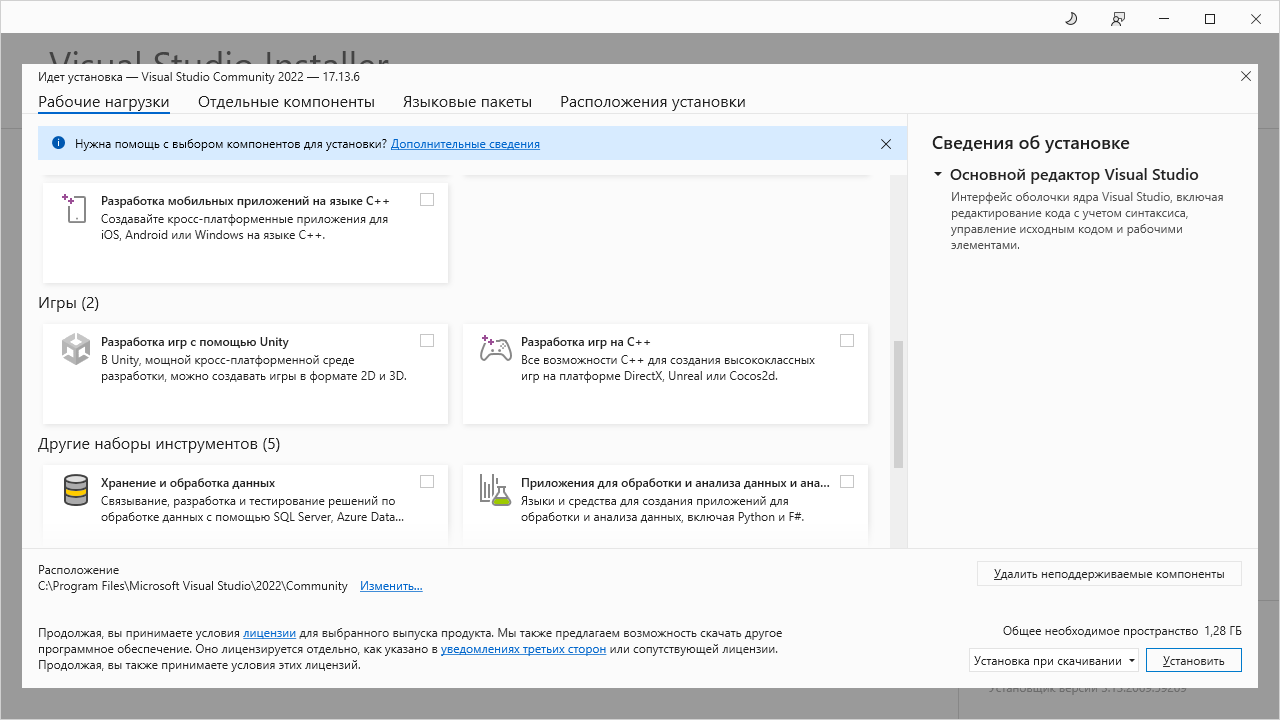Check the Unity game development workload

pyautogui.click(x=427, y=341)
